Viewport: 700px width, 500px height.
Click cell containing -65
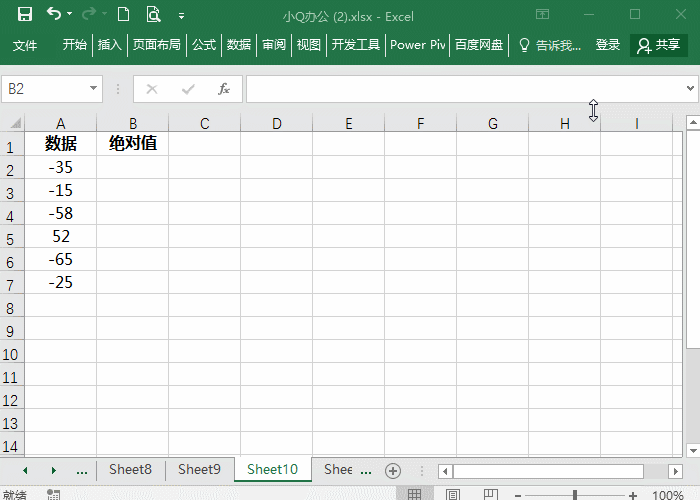tap(61, 259)
